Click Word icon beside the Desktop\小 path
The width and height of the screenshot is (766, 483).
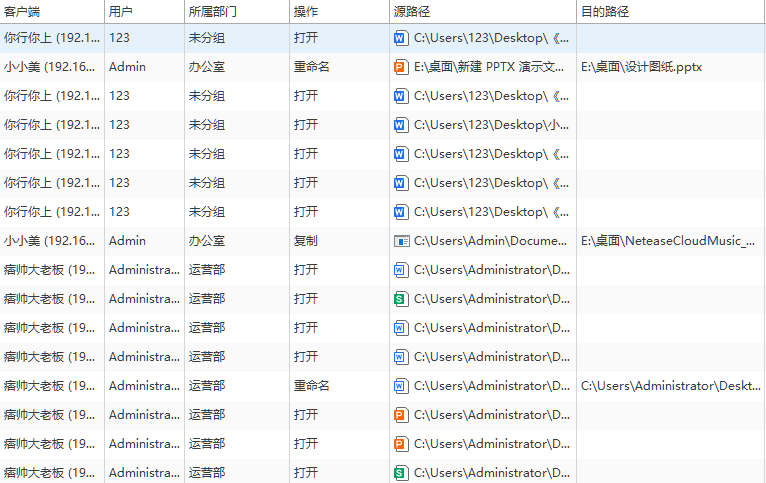[x=401, y=125]
